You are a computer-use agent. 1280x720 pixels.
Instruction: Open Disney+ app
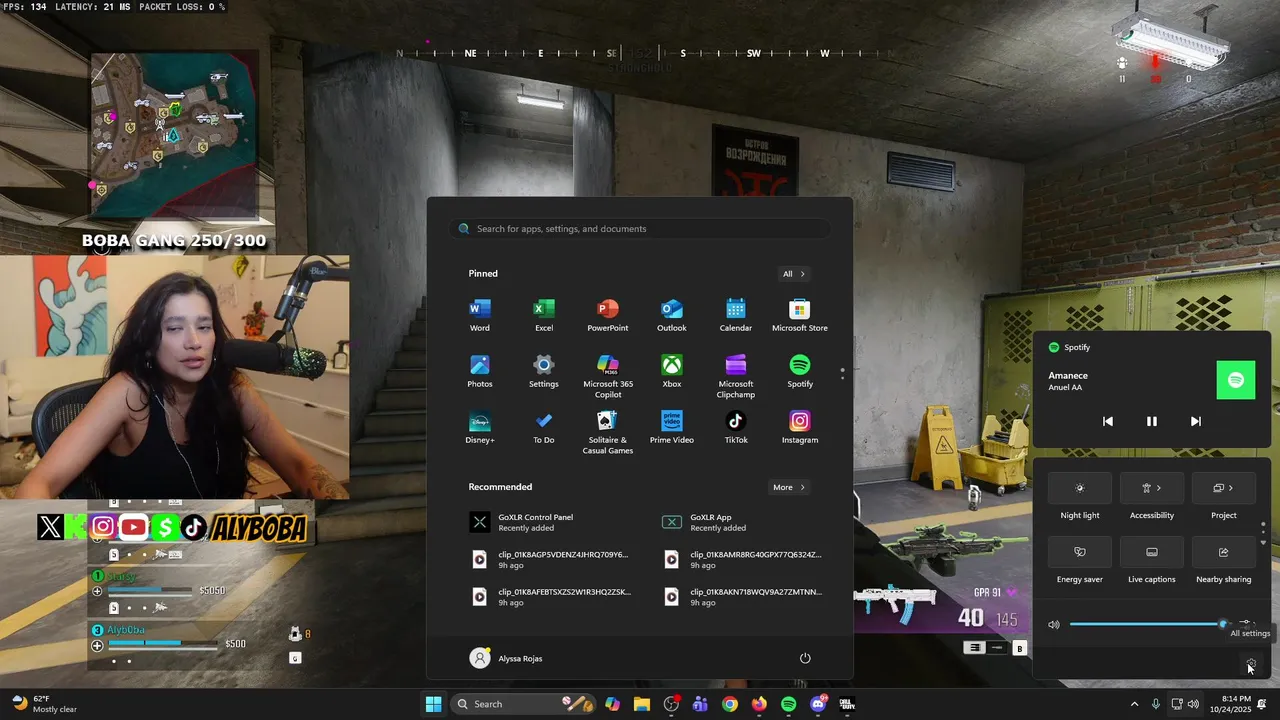(x=480, y=426)
